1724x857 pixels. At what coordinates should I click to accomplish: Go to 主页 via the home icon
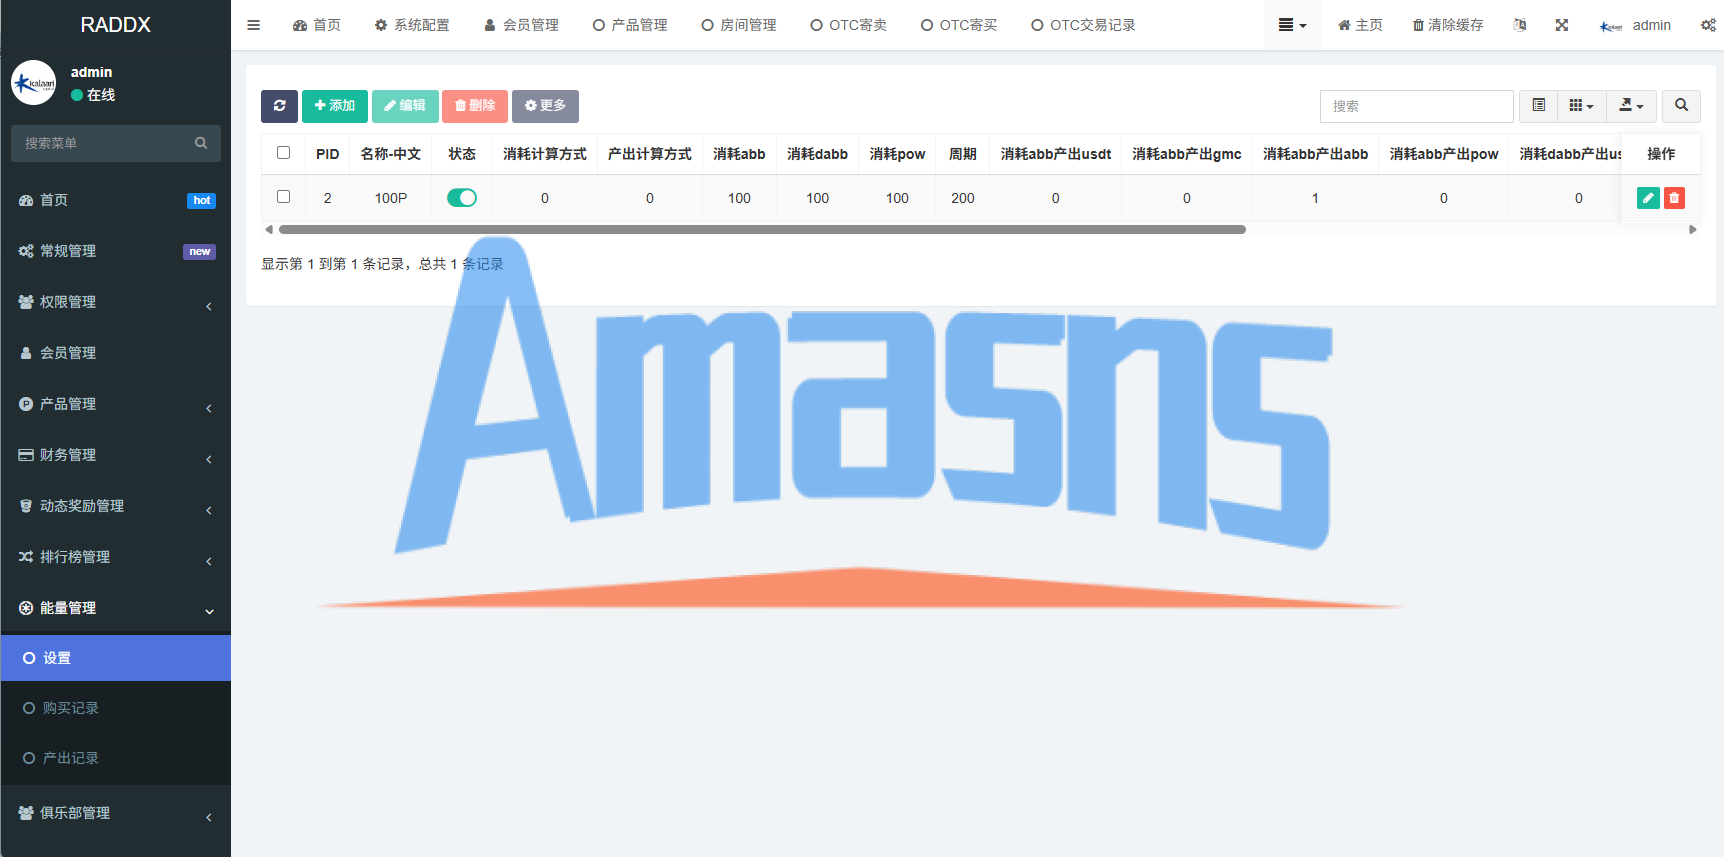(x=1360, y=25)
